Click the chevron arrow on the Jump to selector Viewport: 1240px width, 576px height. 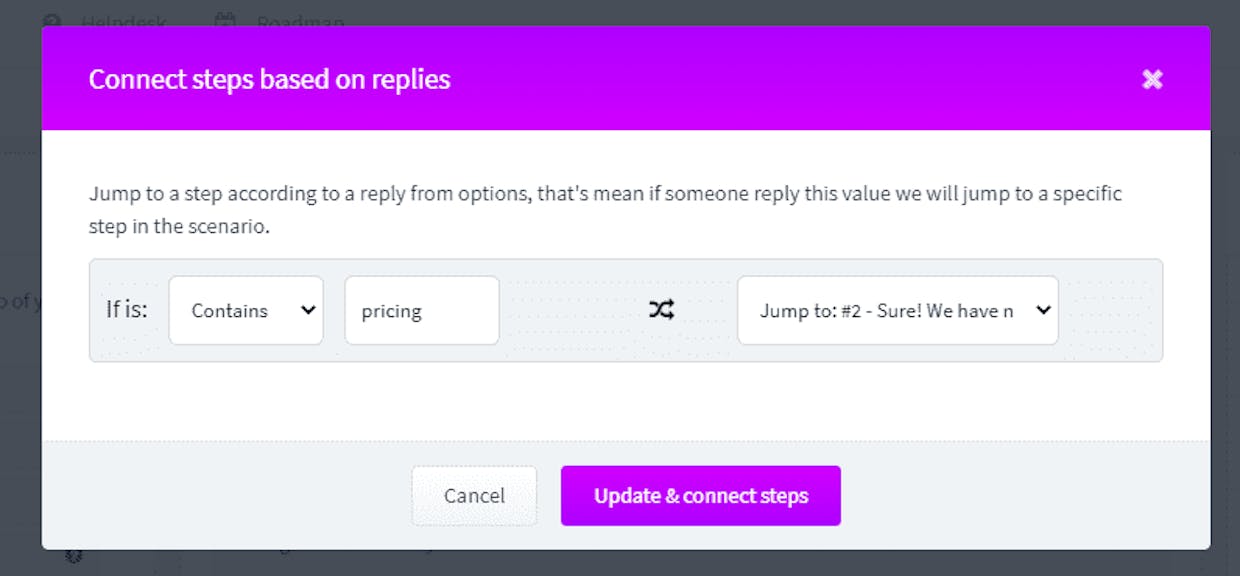(1043, 310)
